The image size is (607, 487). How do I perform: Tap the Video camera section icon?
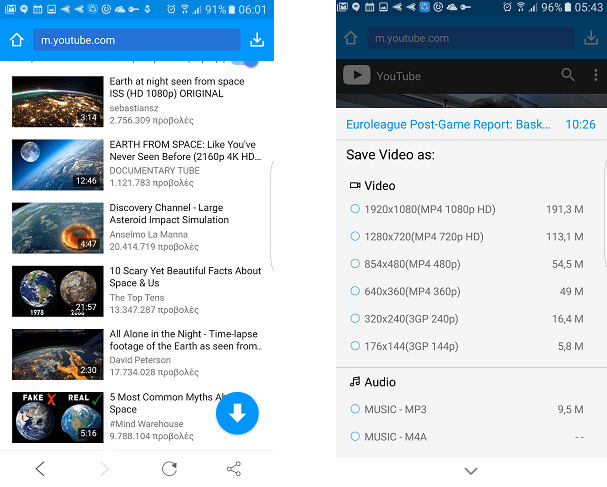(355, 185)
